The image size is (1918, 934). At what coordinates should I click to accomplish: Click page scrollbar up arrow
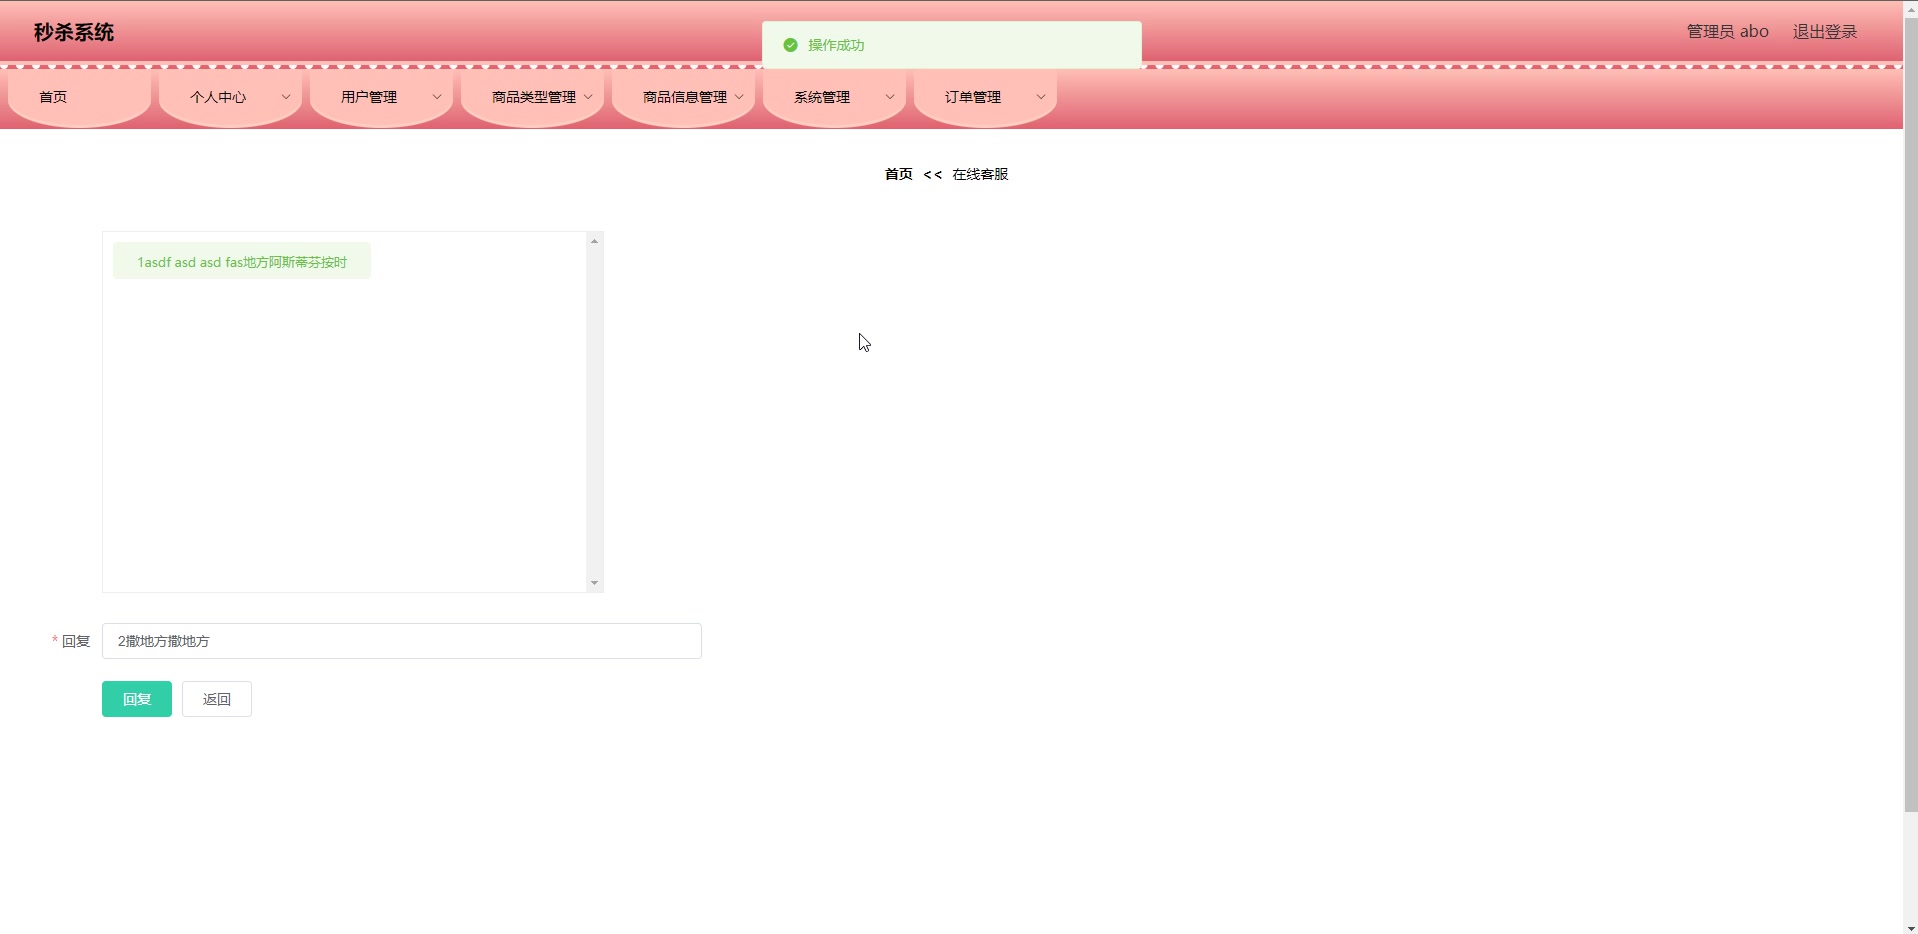(1910, 8)
